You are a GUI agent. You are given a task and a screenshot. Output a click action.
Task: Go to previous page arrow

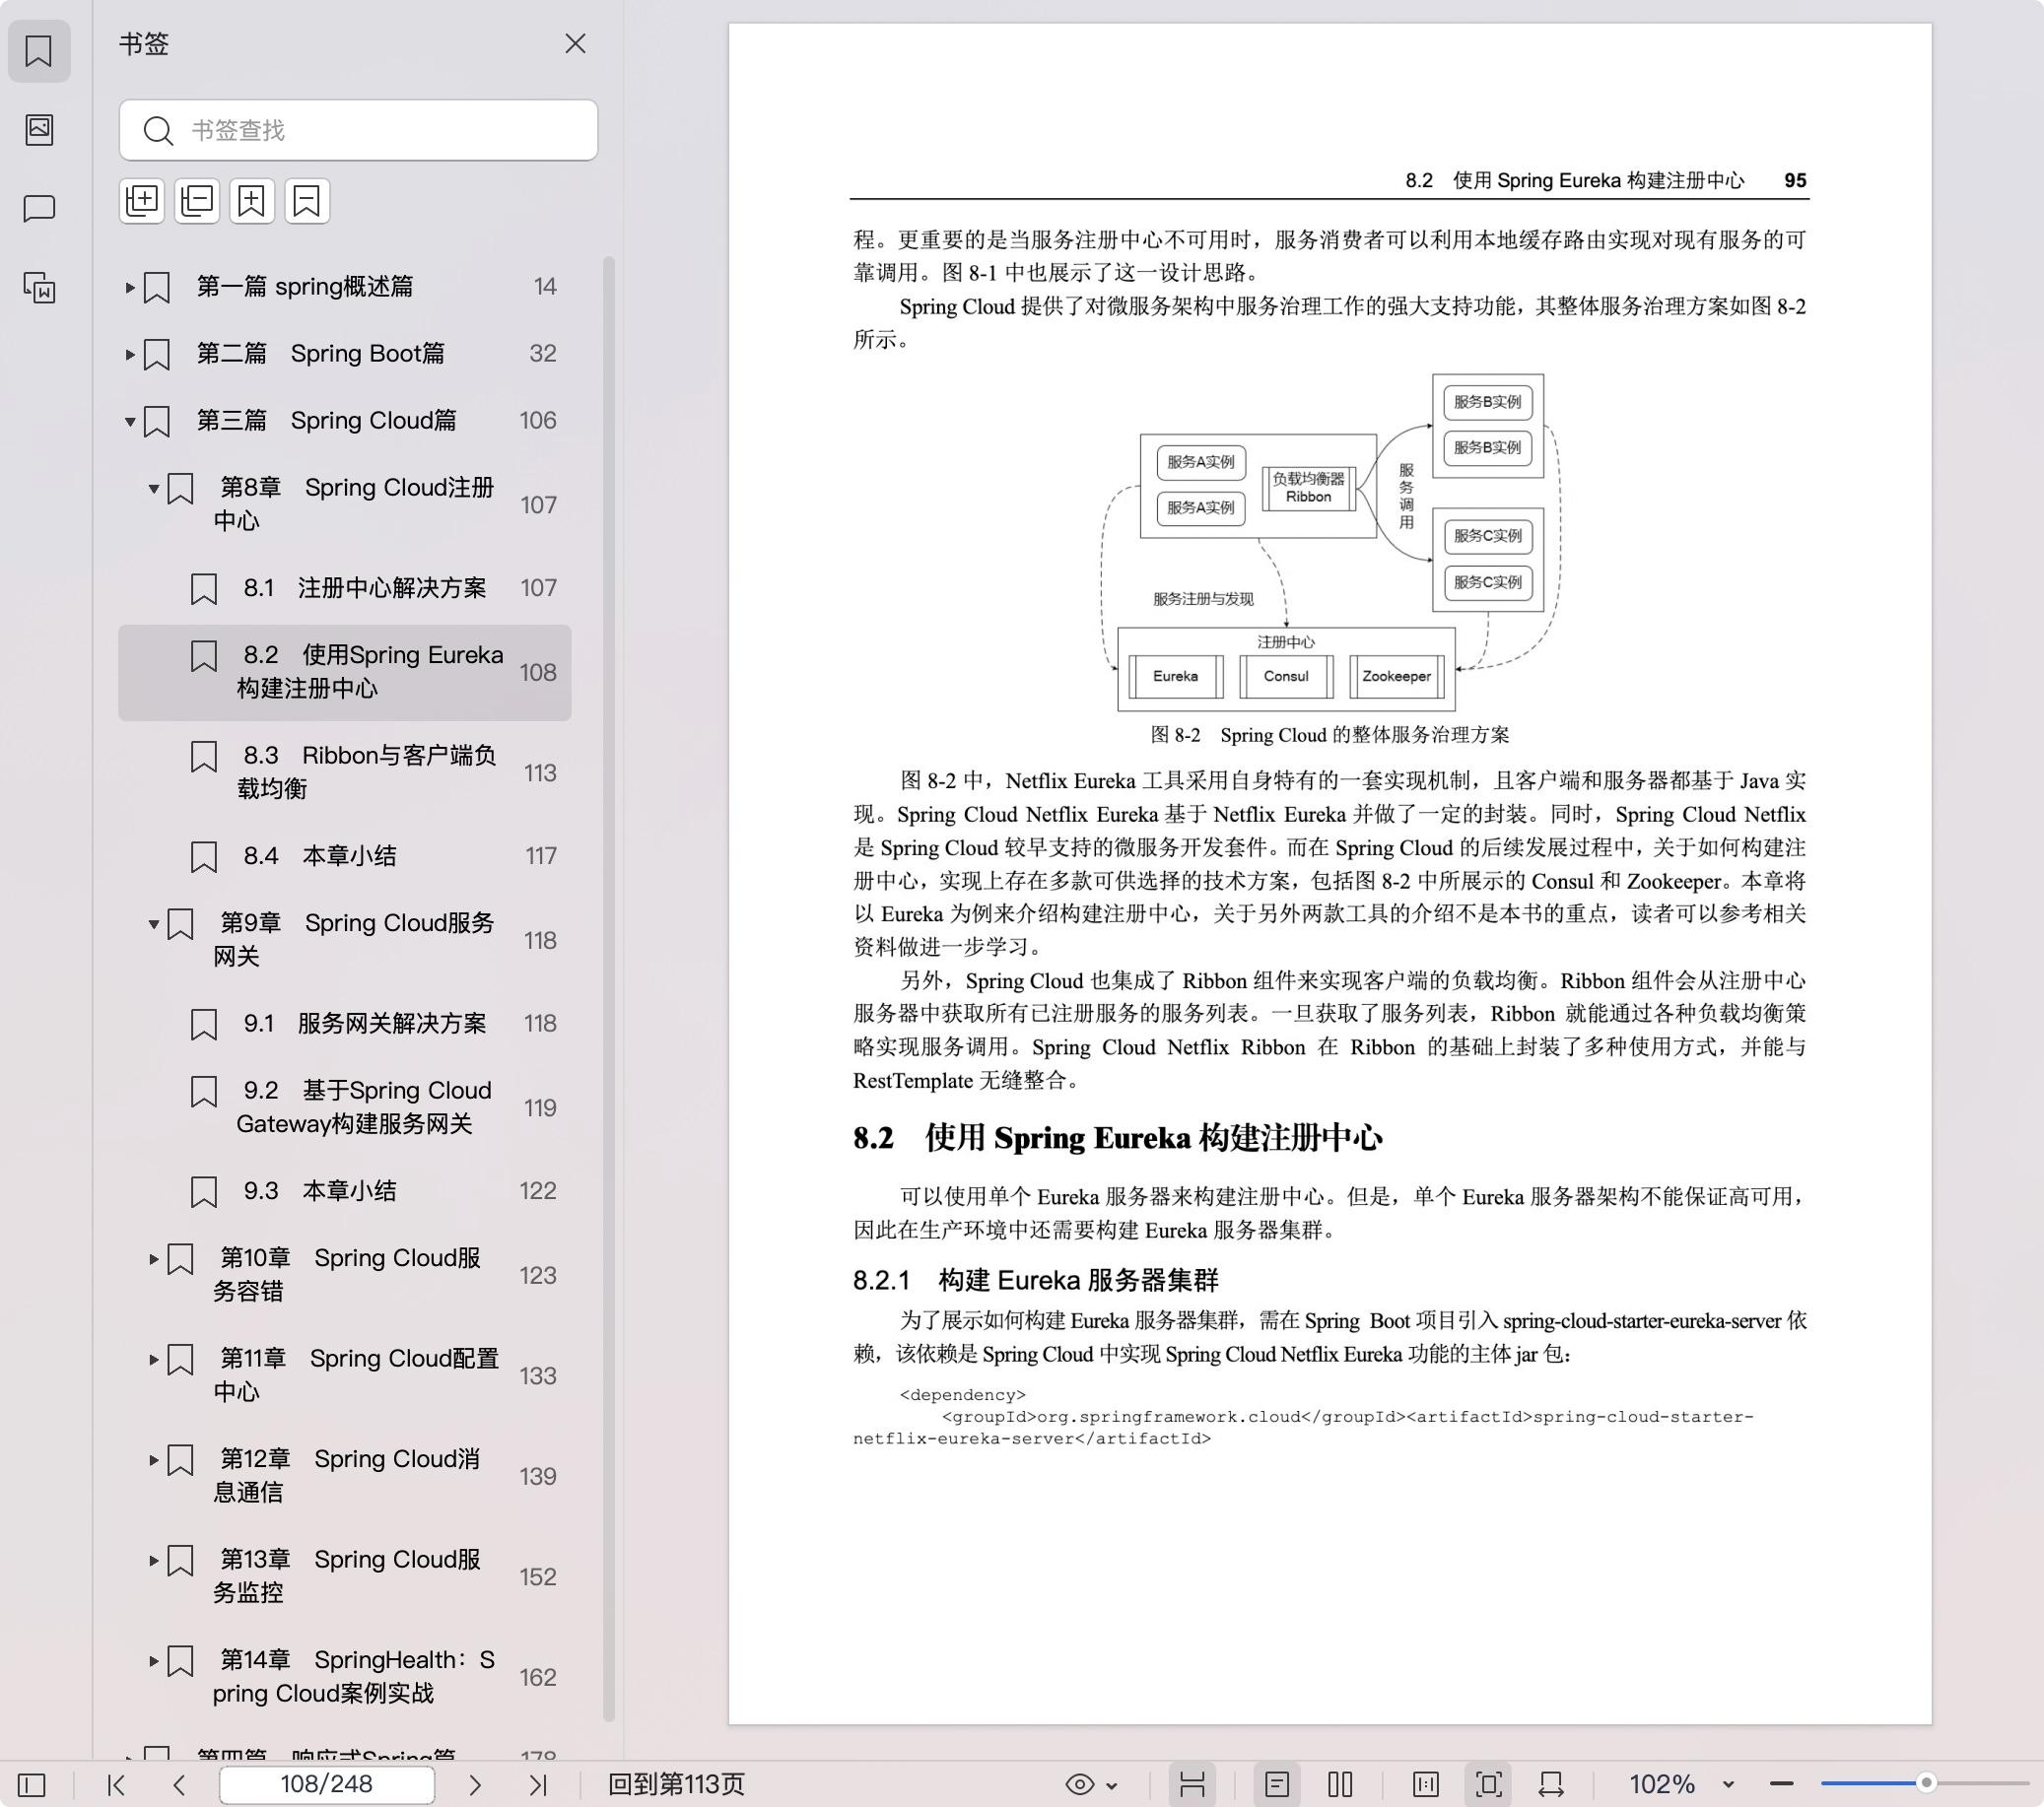pyautogui.click(x=179, y=1785)
